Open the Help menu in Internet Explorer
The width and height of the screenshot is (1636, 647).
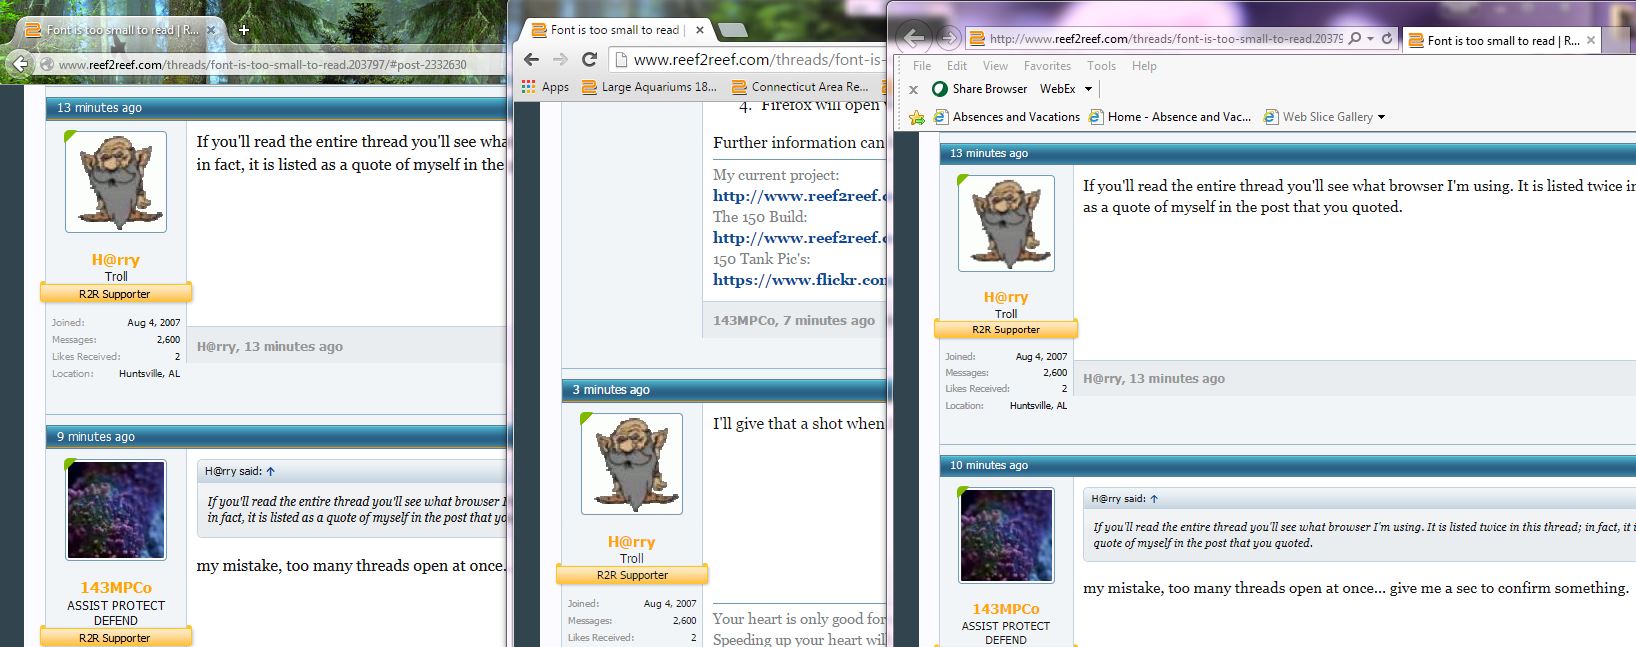1144,66
